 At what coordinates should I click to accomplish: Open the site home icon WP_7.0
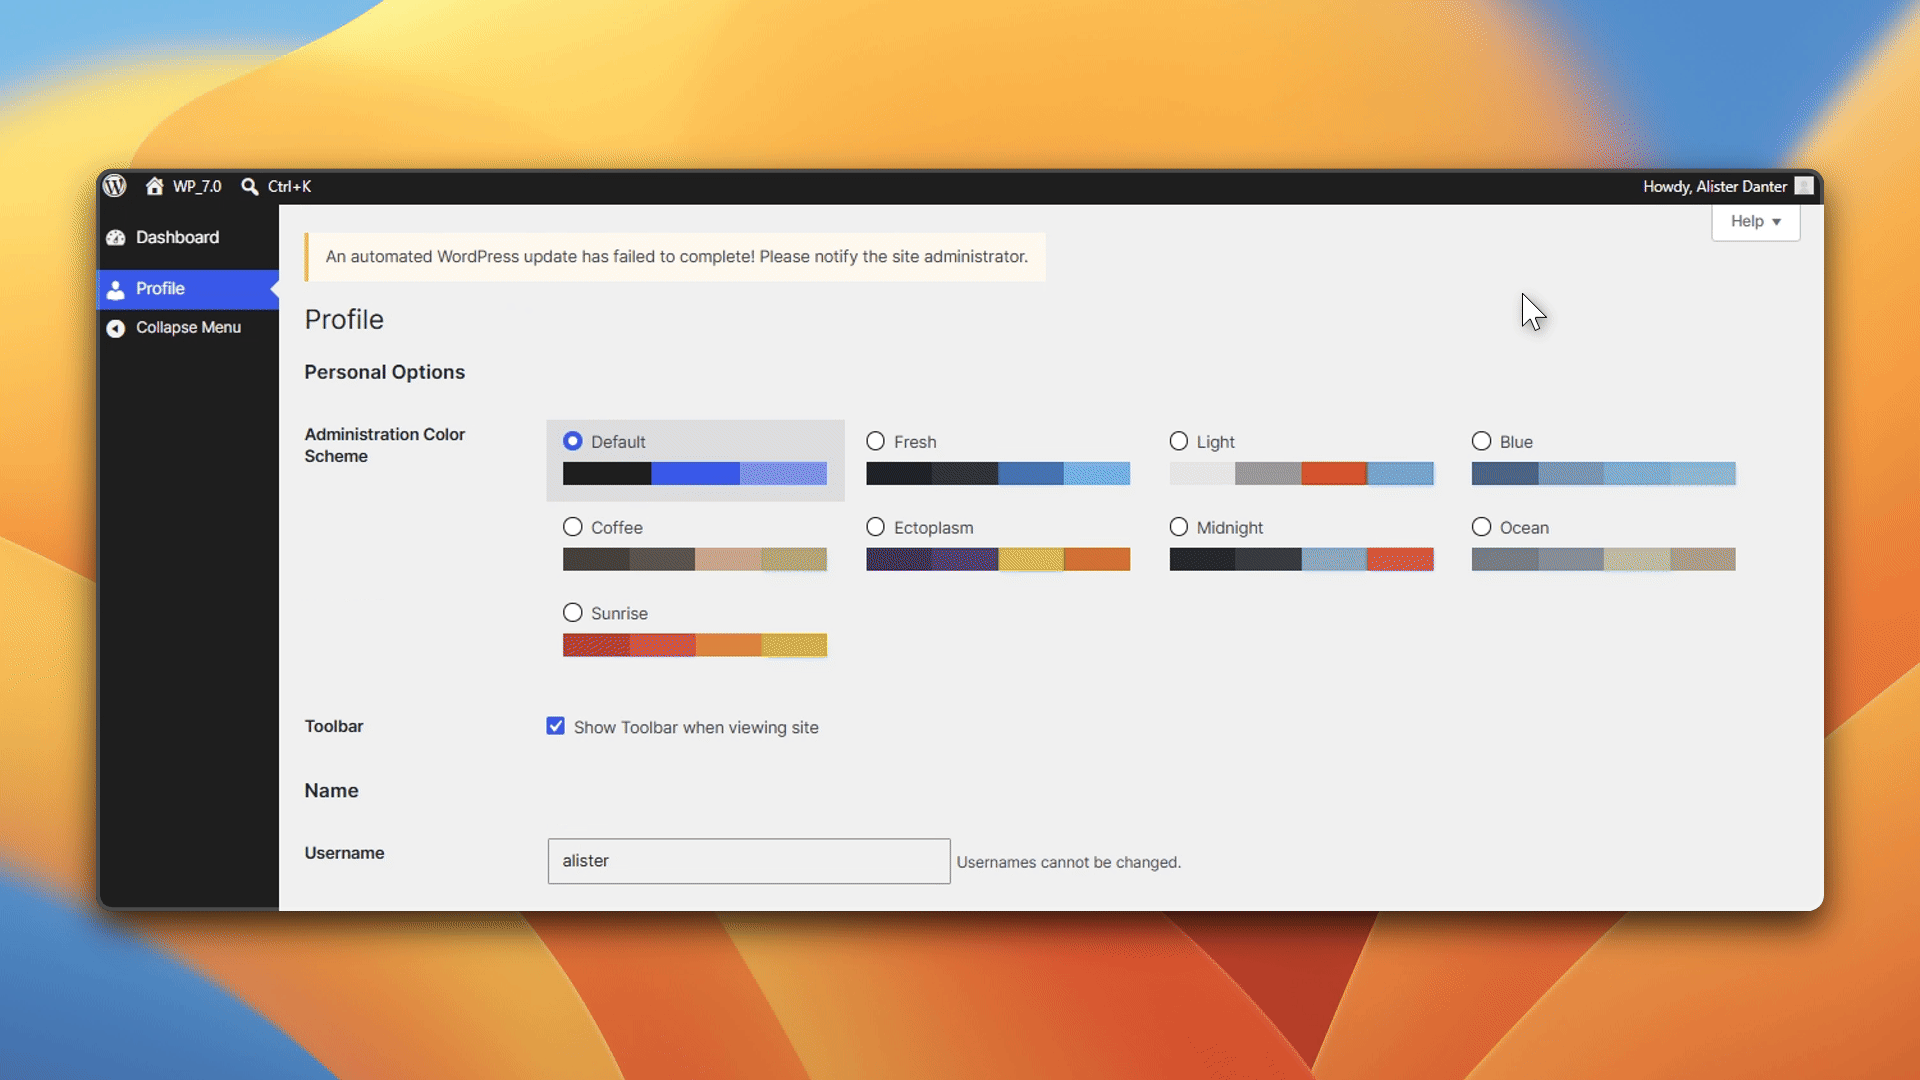point(154,186)
